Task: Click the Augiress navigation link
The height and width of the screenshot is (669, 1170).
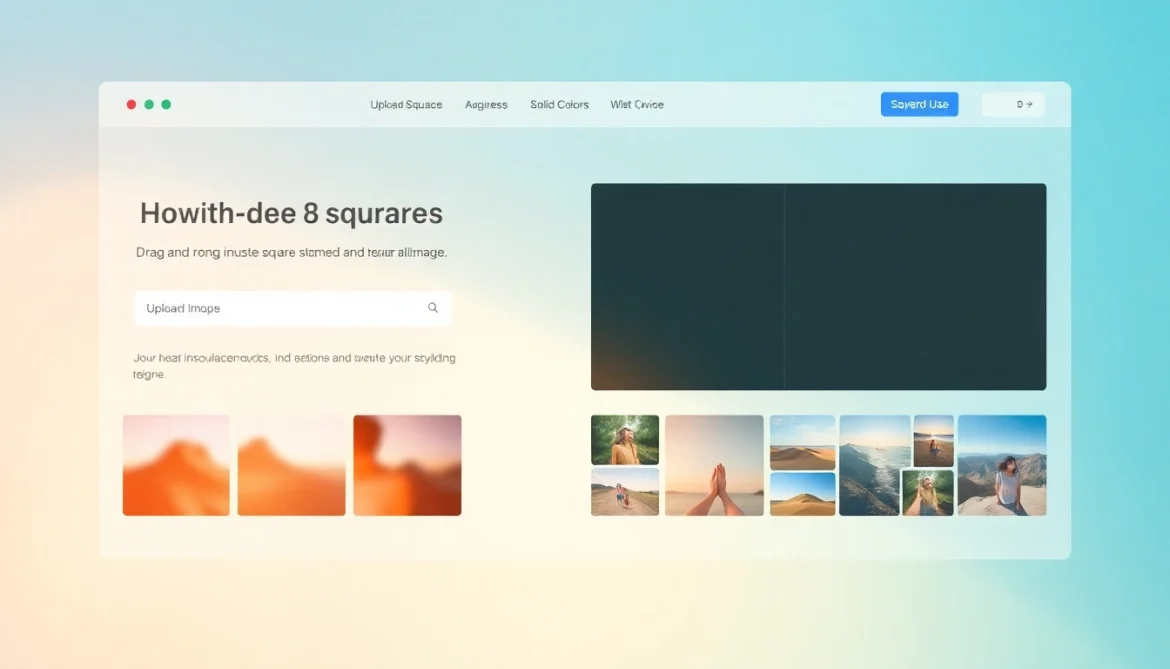Action: (x=486, y=104)
